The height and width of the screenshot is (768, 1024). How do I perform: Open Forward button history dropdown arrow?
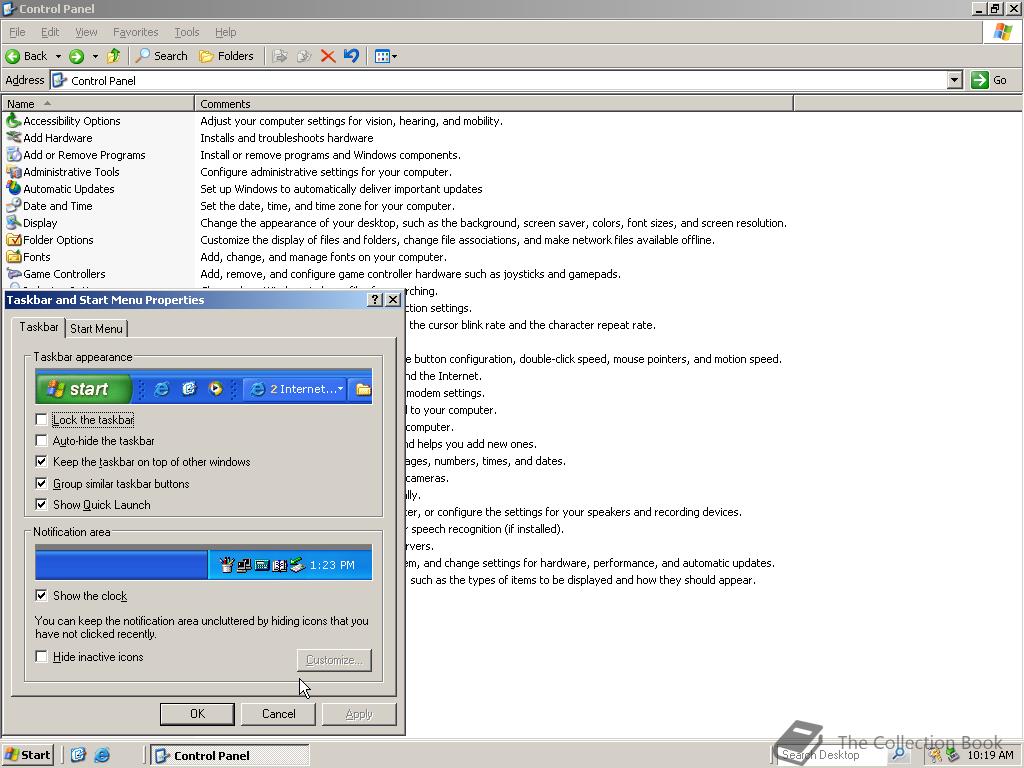tap(95, 56)
